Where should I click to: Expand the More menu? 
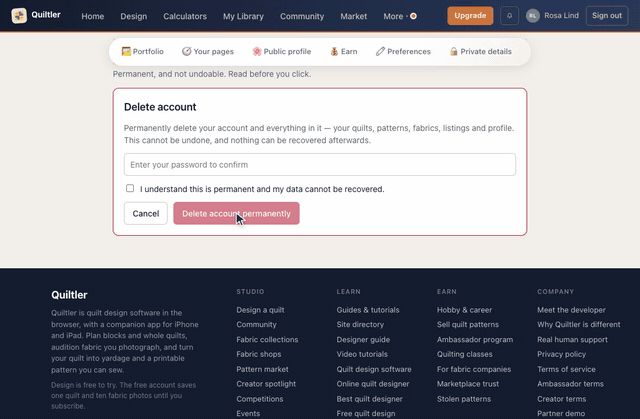coord(400,16)
